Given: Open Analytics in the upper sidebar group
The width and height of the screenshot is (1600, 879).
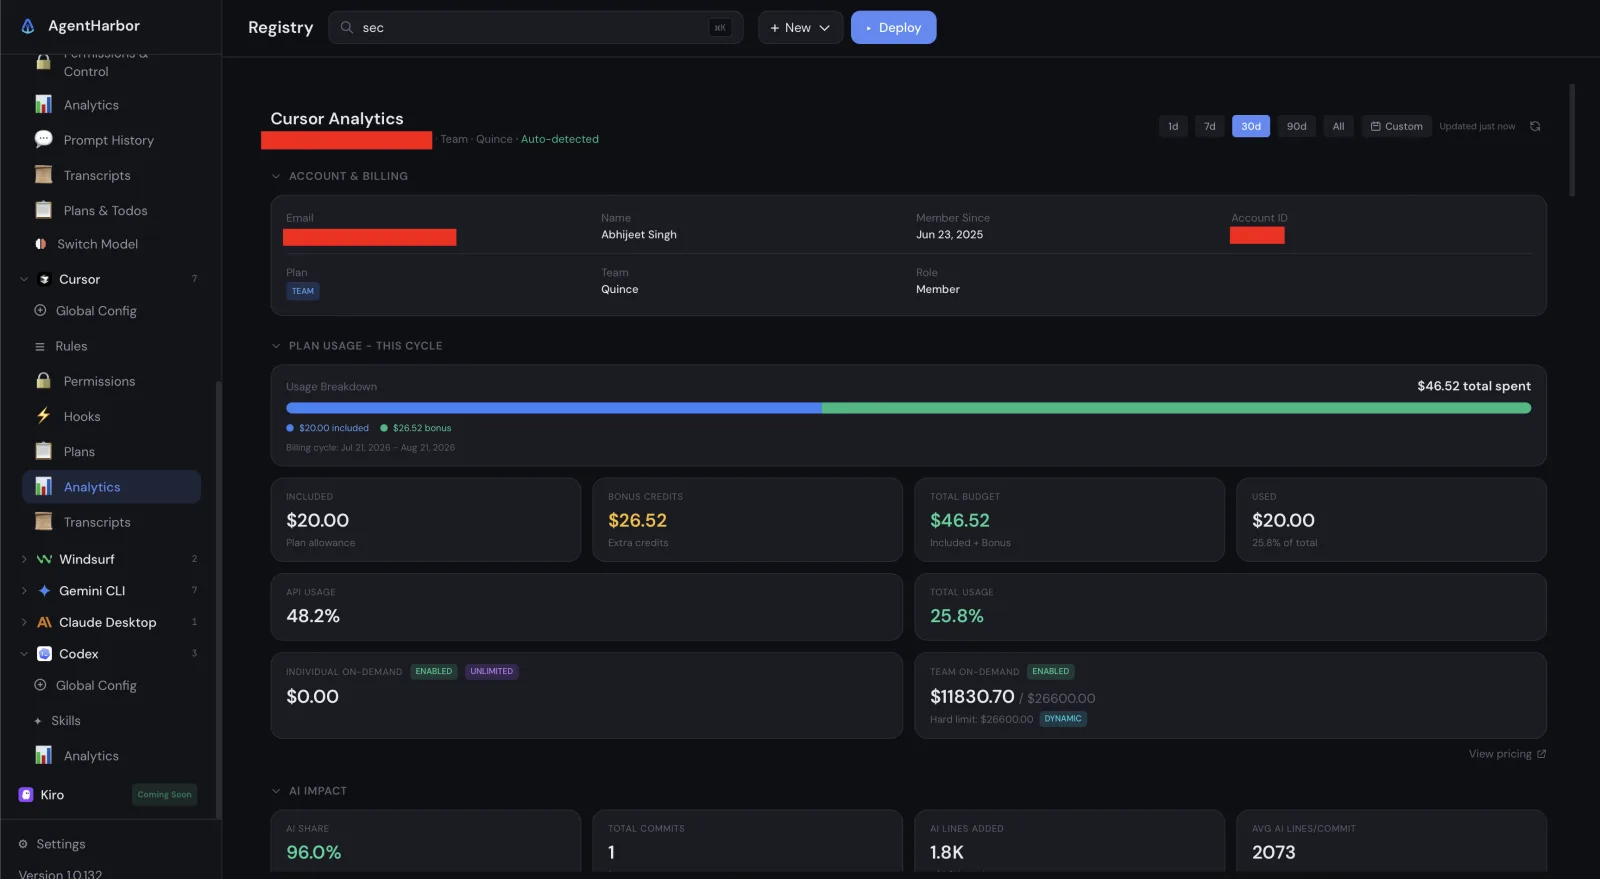Looking at the screenshot, I should 91,105.
